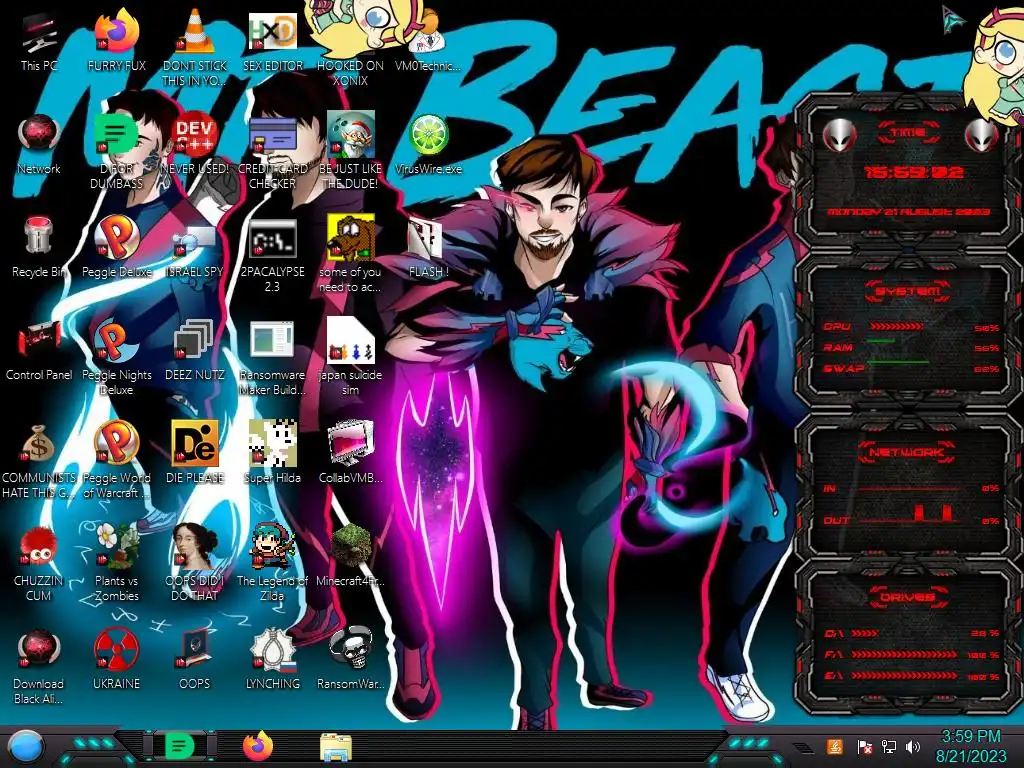Click the DRIVES header in the widget
The width and height of the screenshot is (1024, 768).
(x=908, y=597)
